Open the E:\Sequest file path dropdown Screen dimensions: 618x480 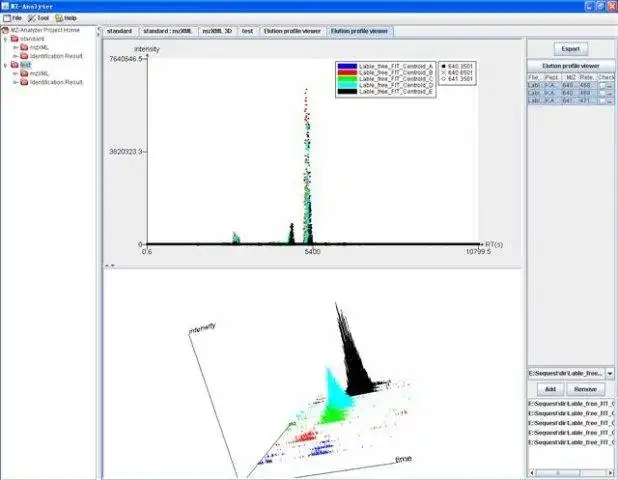[x=610, y=373]
